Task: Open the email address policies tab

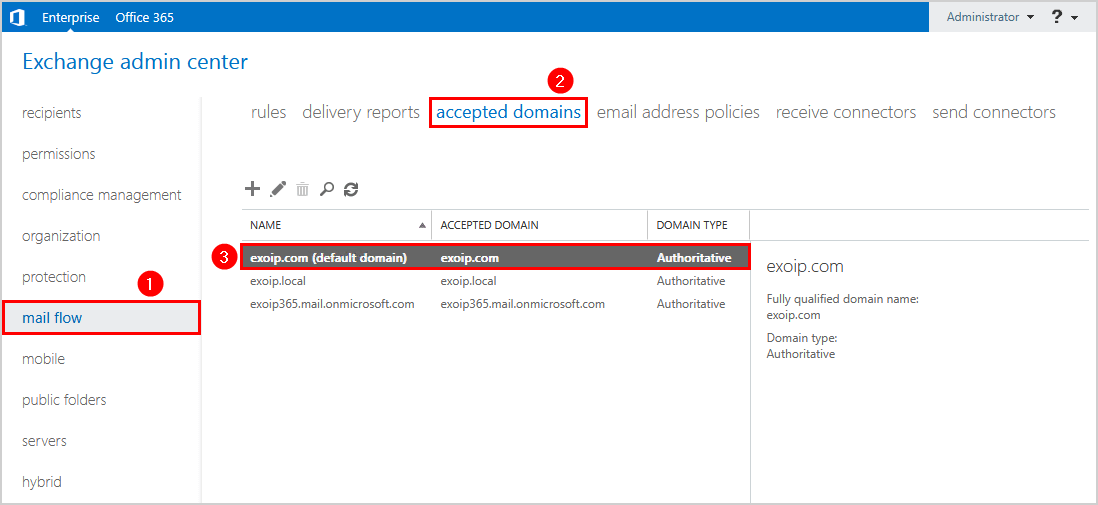Action: click(x=678, y=112)
